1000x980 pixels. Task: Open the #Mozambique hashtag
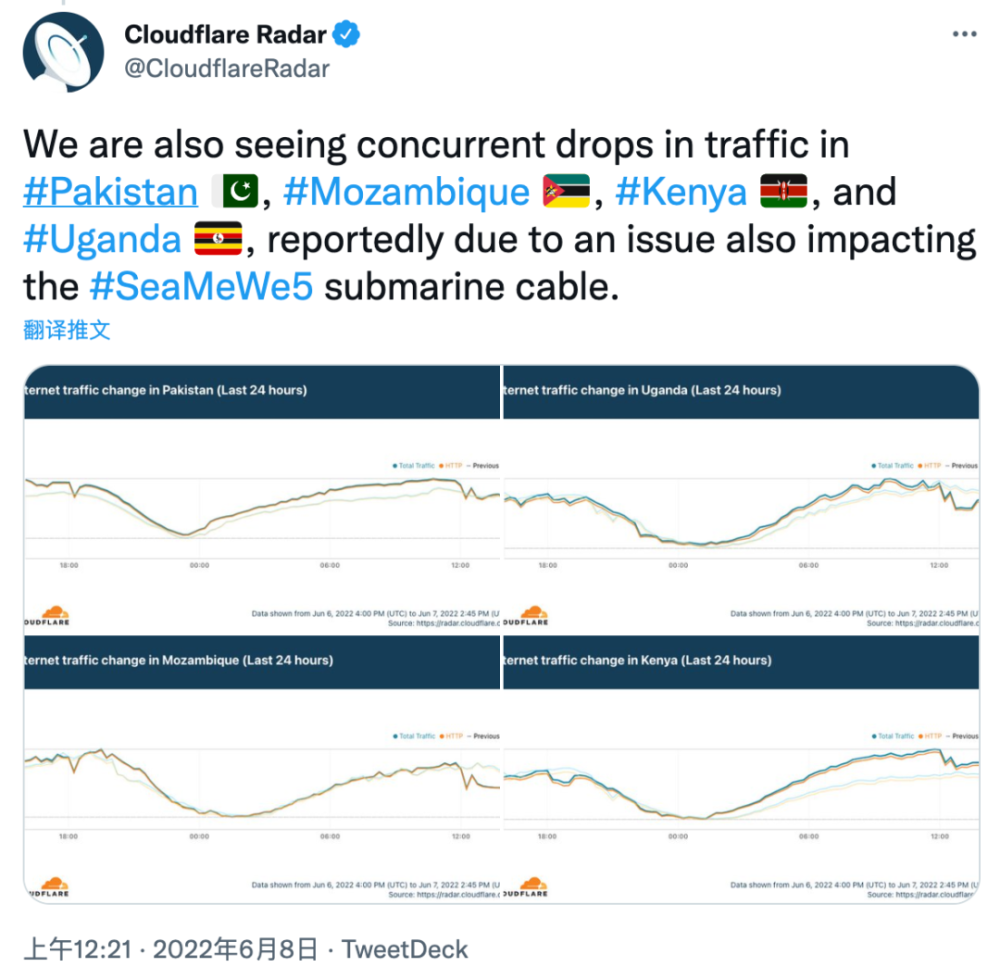[406, 192]
